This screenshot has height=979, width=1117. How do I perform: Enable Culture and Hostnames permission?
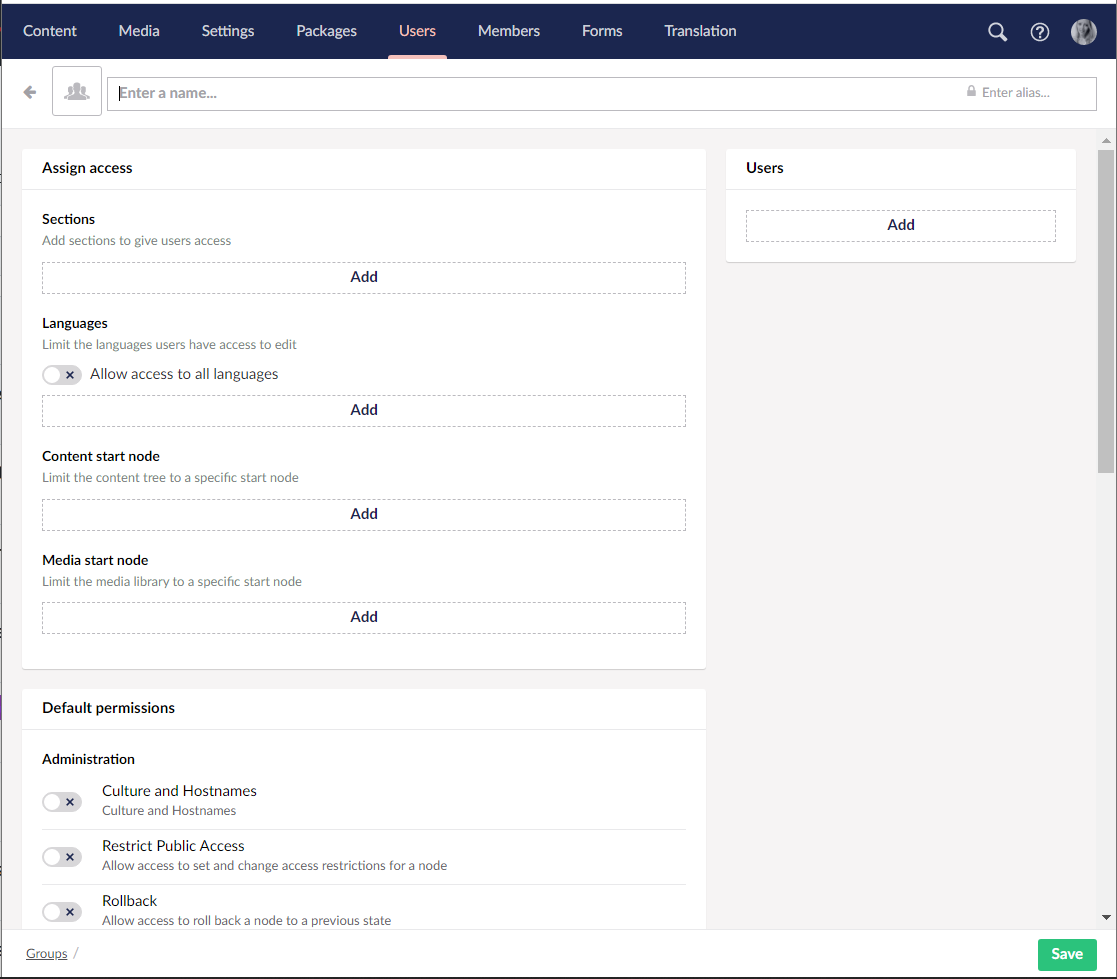[62, 802]
